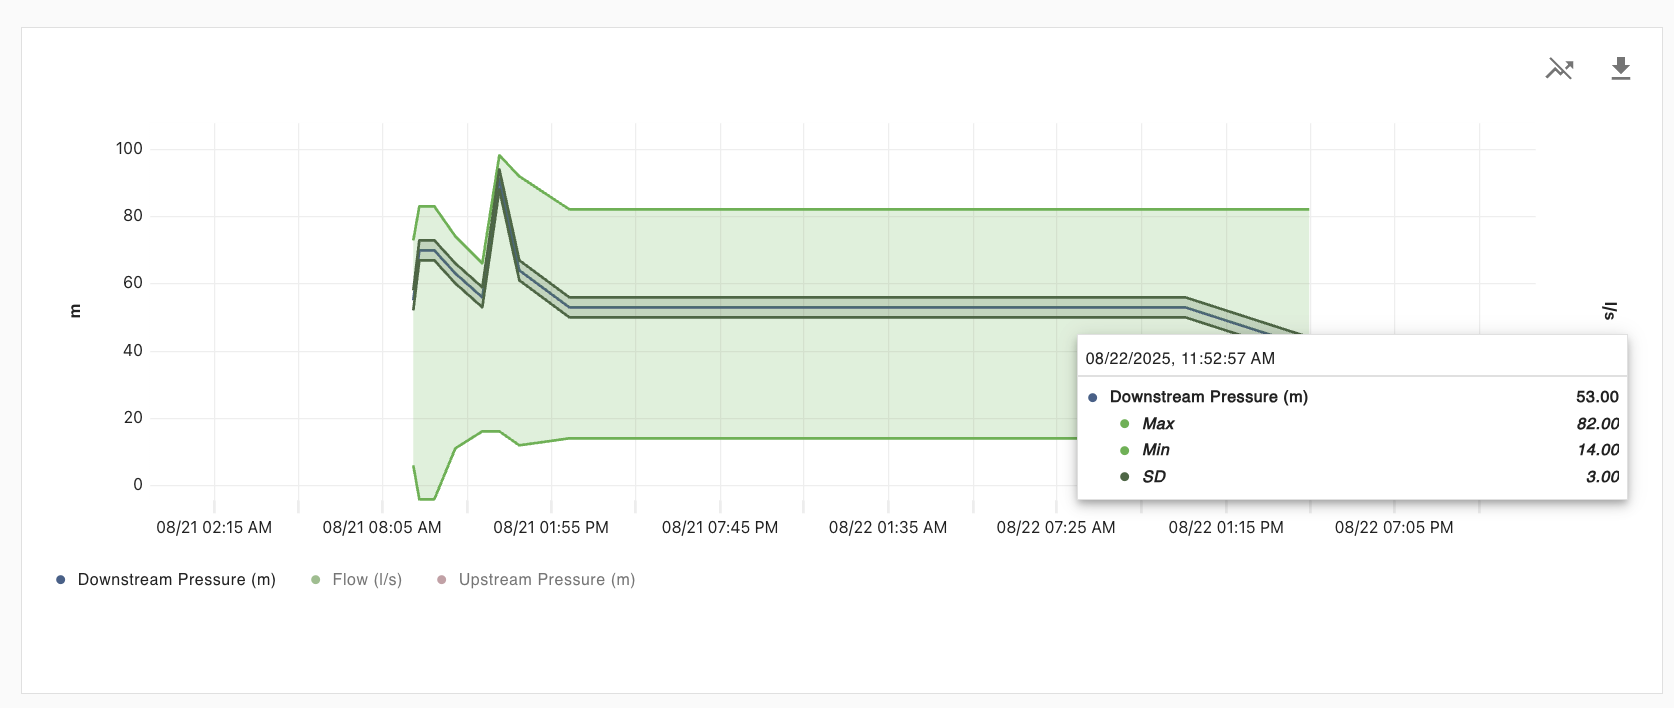
Task: Click the blue dot in tooltip header row
Action: click(x=1093, y=397)
